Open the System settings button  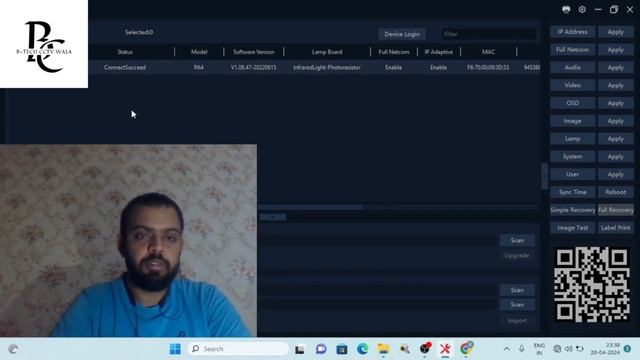pos(572,157)
